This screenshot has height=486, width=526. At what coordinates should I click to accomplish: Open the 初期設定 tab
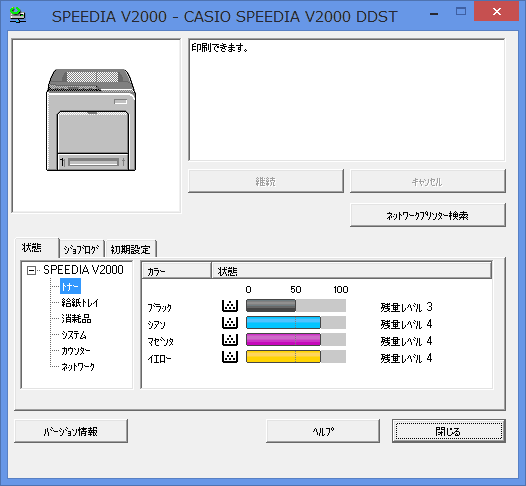click(130, 249)
